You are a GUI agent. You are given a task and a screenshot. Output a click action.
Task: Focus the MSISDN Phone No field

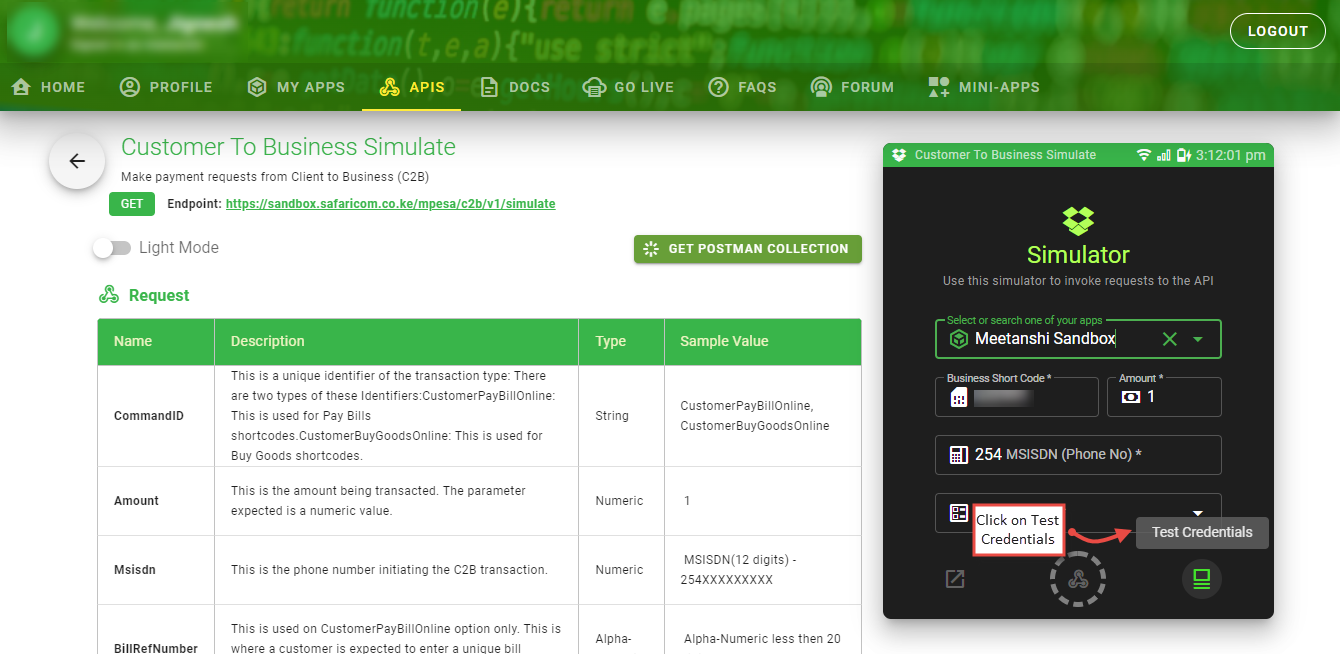1078,455
